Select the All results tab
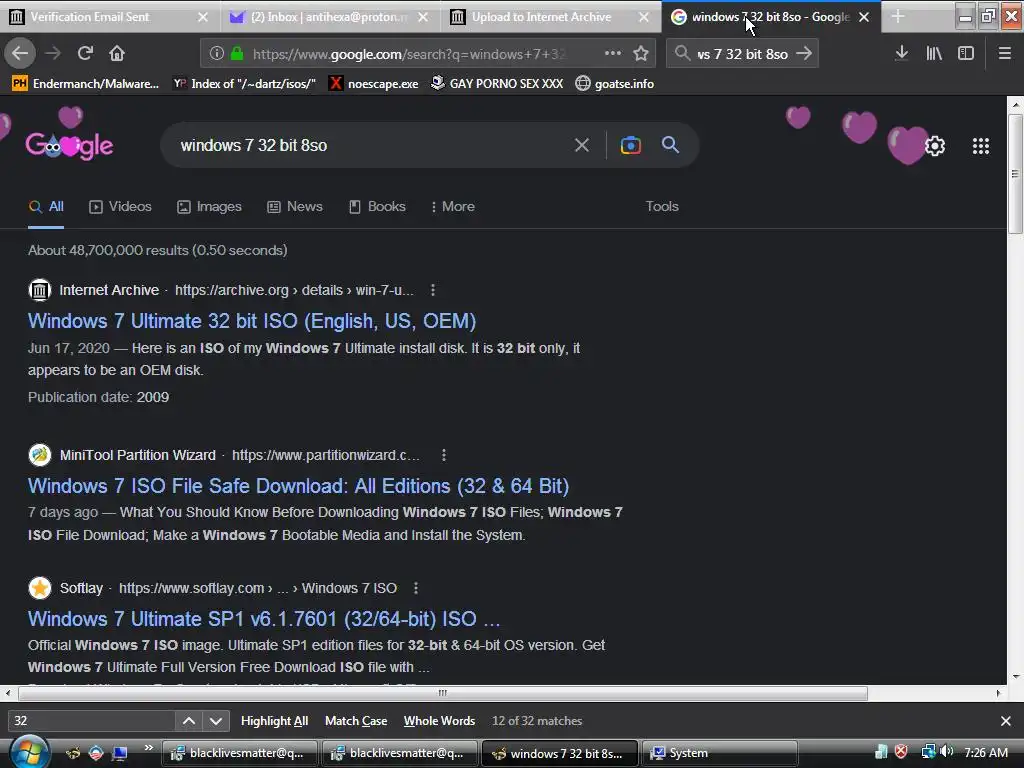Image resolution: width=1024 pixels, height=768 pixels. tap(46, 206)
